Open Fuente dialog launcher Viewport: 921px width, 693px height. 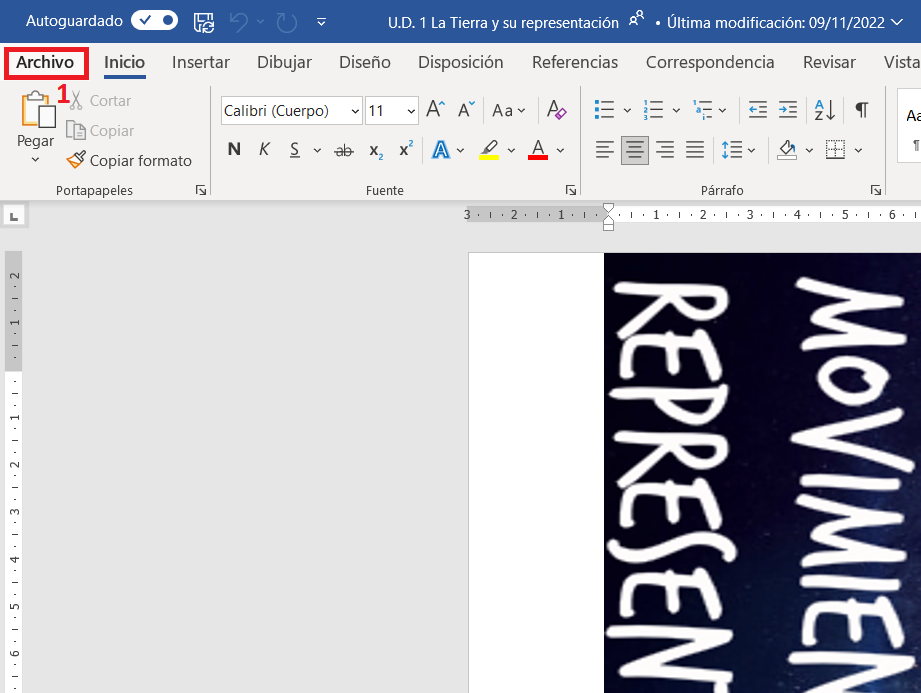[570, 190]
